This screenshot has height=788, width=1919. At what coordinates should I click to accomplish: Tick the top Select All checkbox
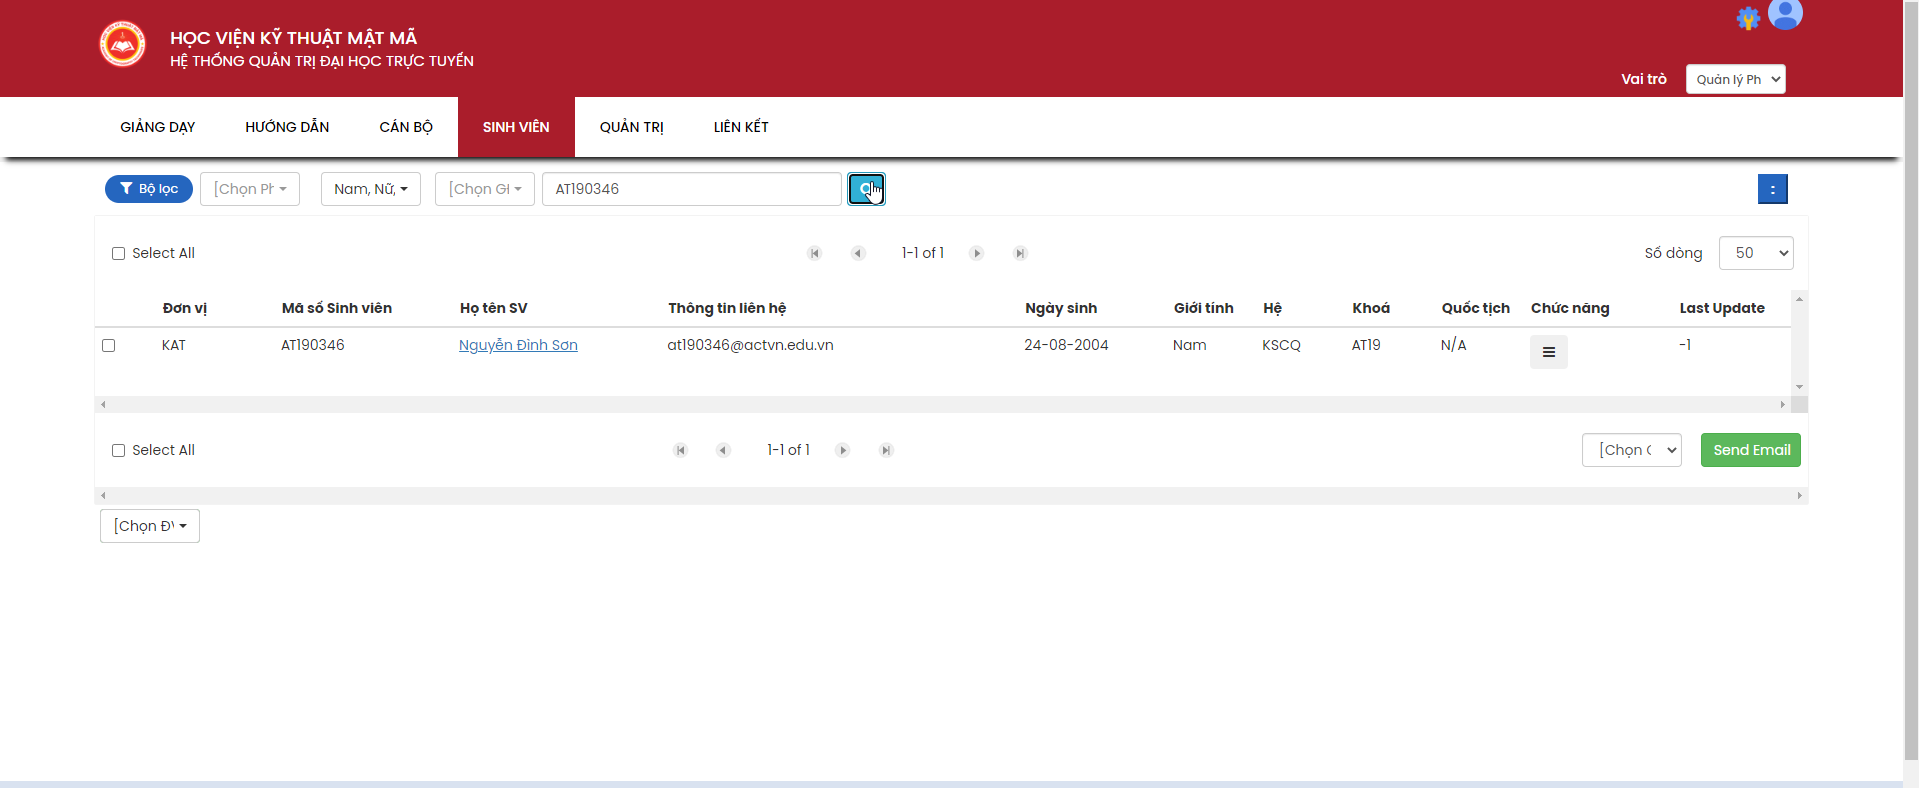tap(118, 254)
